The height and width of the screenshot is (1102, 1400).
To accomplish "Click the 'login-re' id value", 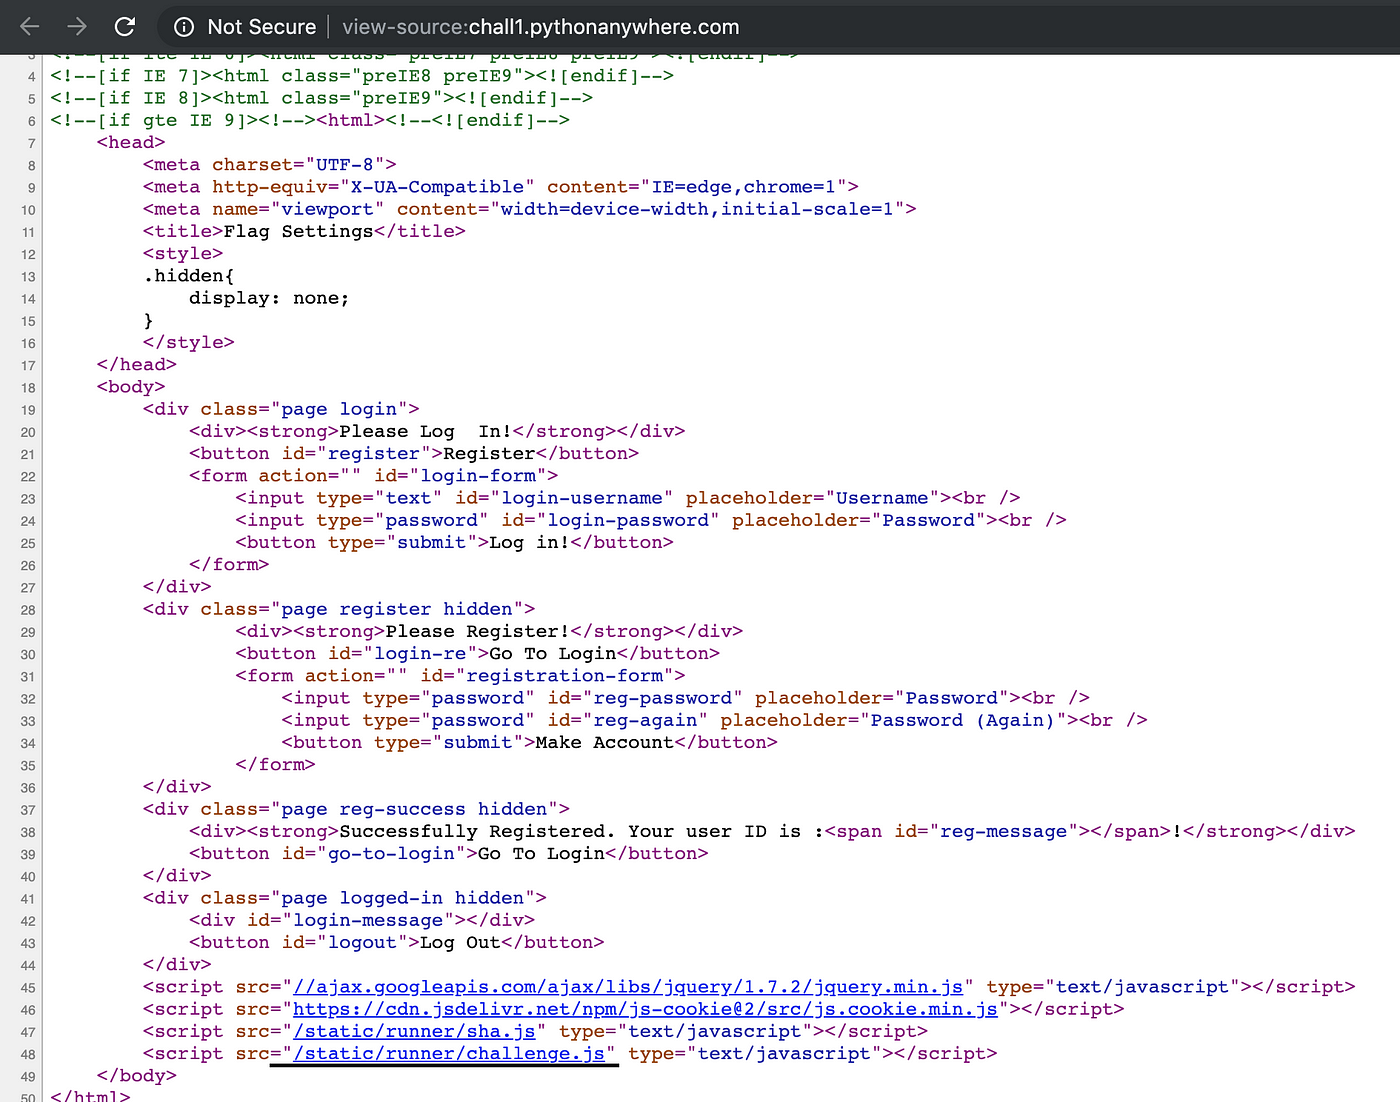I will [x=420, y=653].
